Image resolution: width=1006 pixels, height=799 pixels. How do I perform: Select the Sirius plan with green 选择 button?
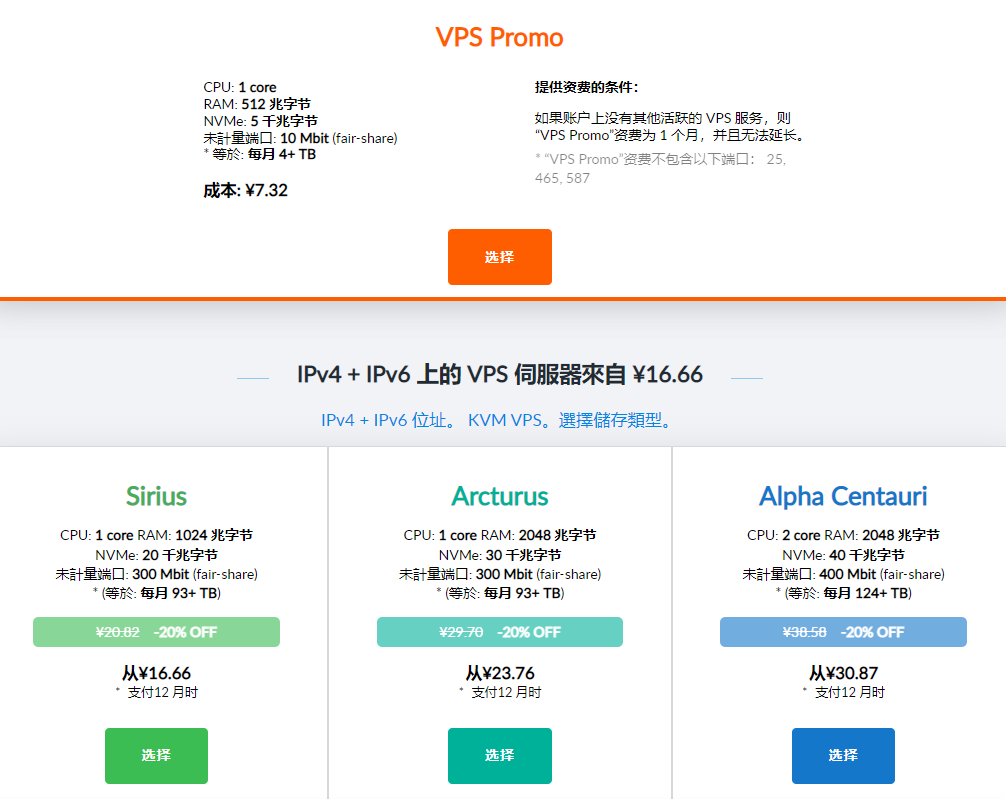click(x=156, y=756)
